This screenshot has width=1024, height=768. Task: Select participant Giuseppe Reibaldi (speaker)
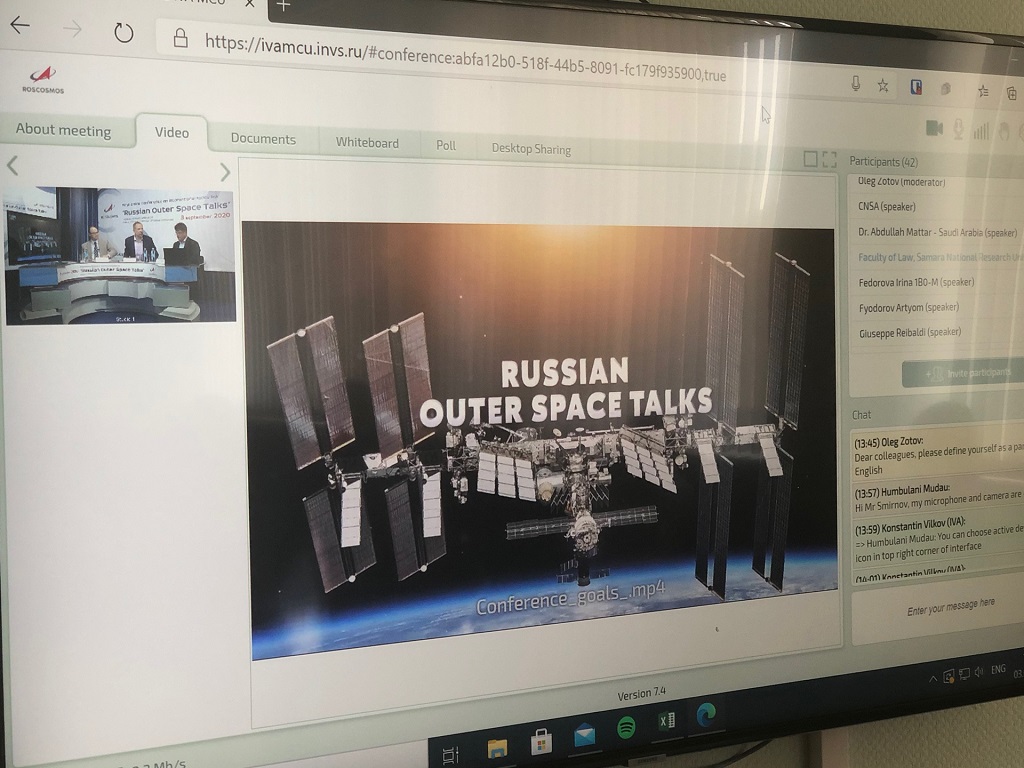[x=910, y=332]
